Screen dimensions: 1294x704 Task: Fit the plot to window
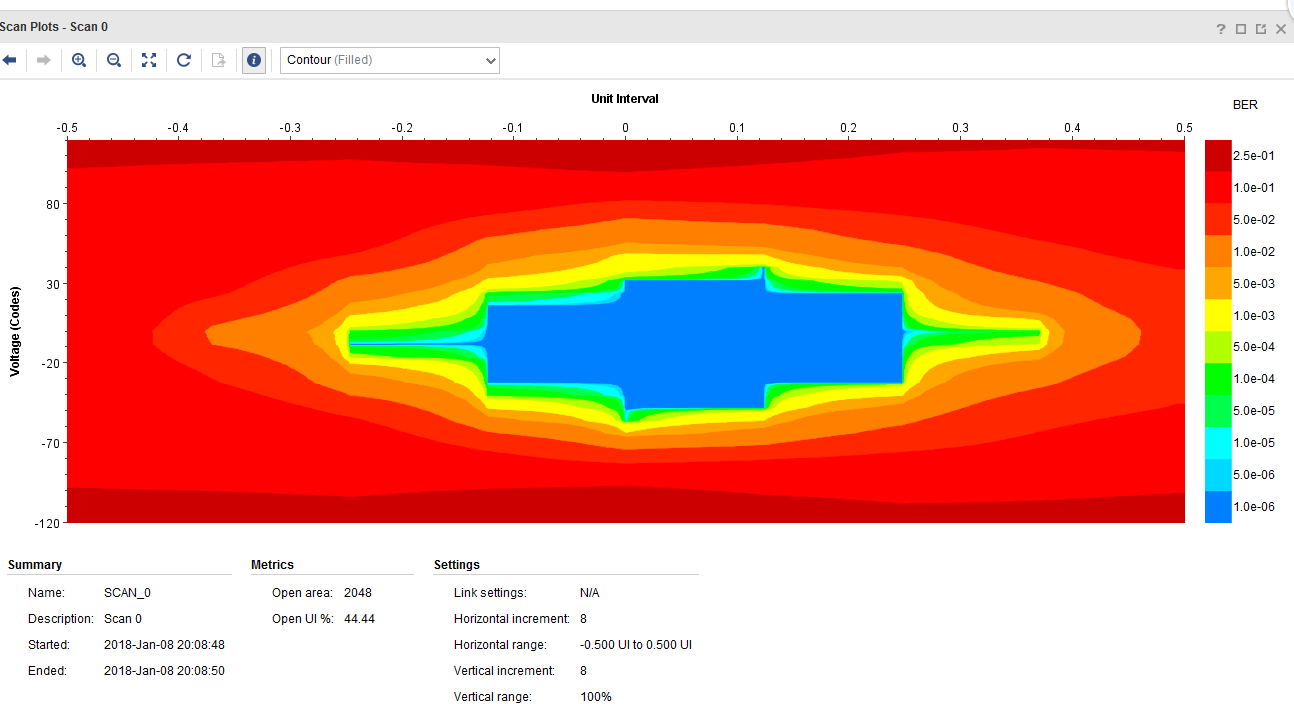(x=149, y=60)
